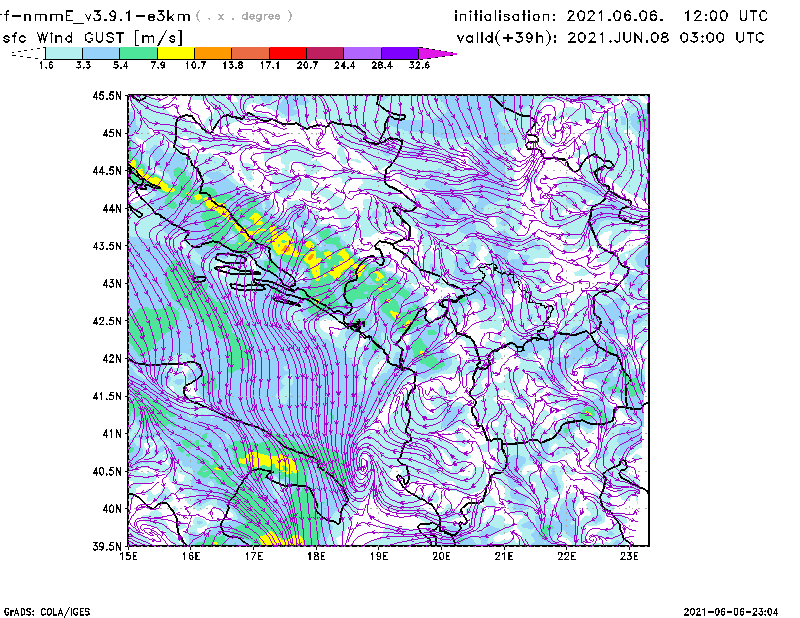Viewport: 800px width, 618px height.
Task: Click the longitude label 17E
Action: (x=254, y=556)
